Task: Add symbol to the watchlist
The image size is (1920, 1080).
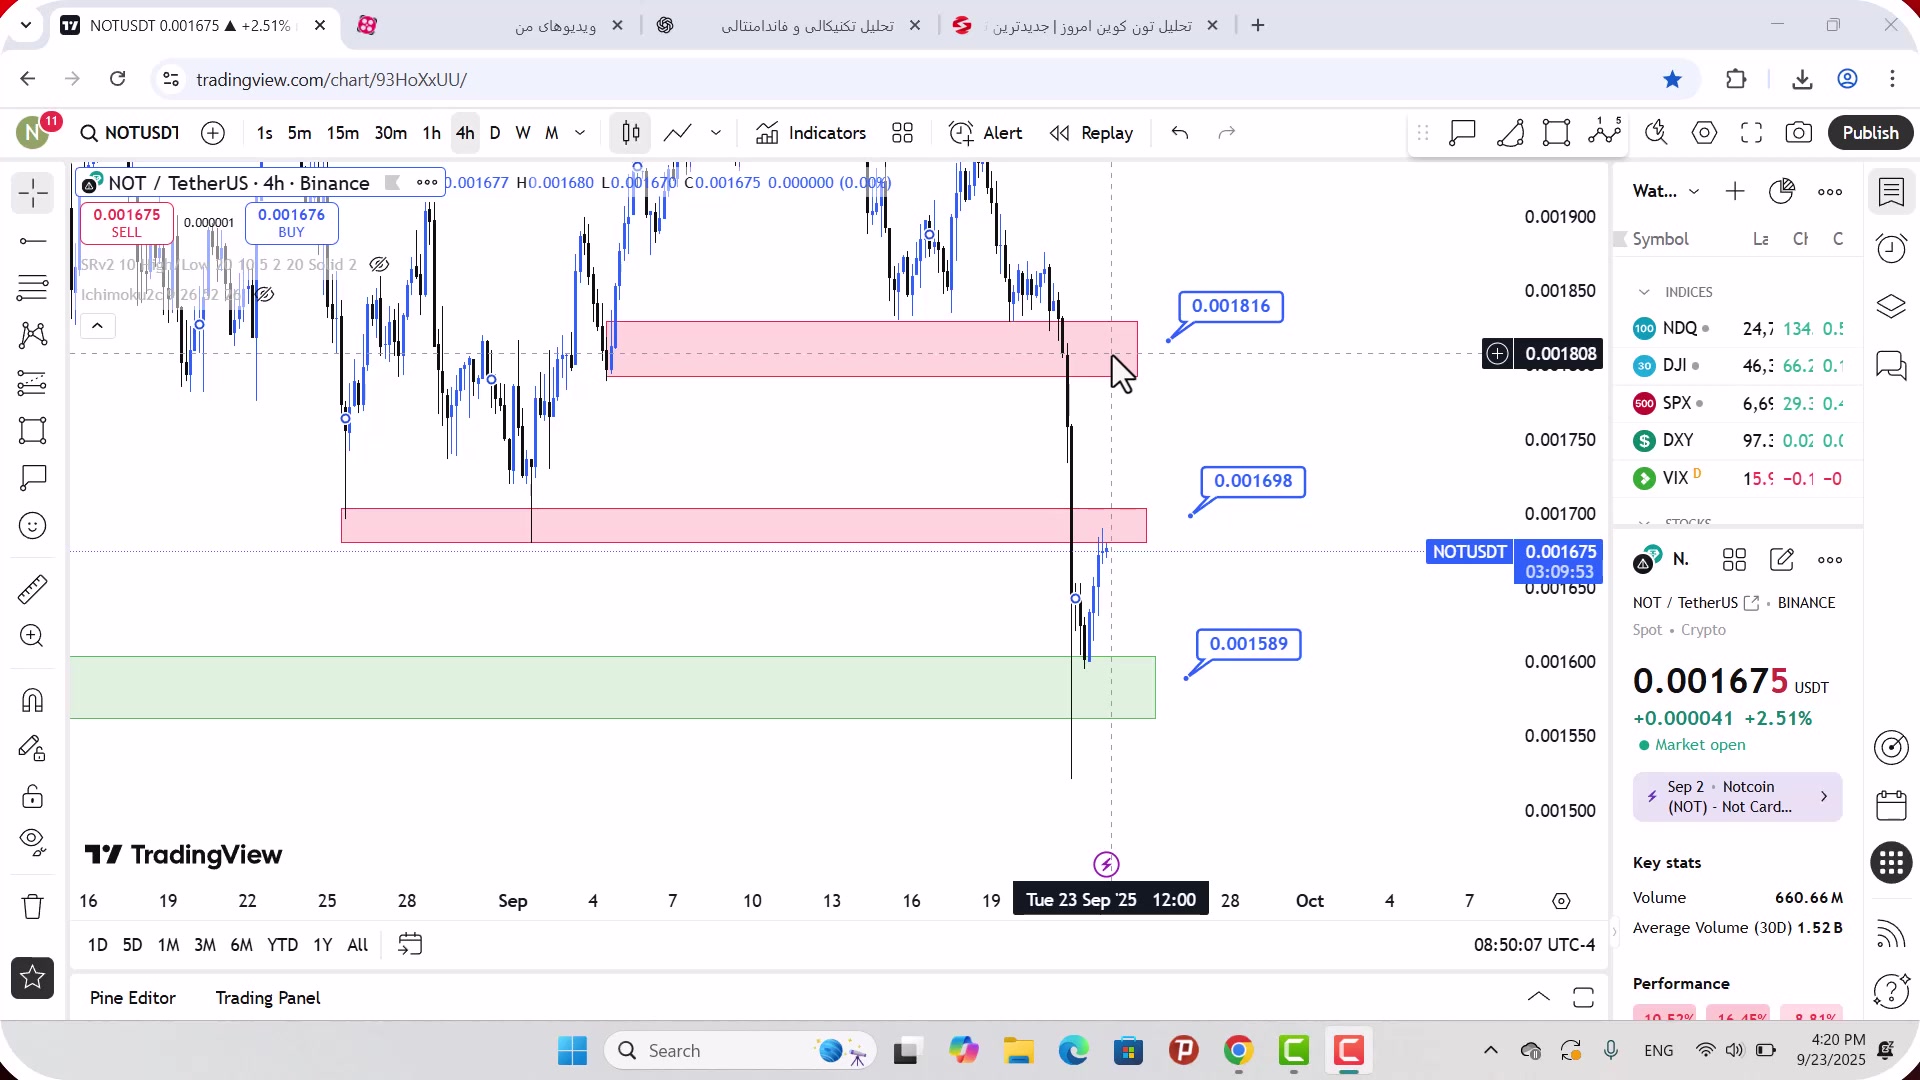Action: coord(1735,191)
